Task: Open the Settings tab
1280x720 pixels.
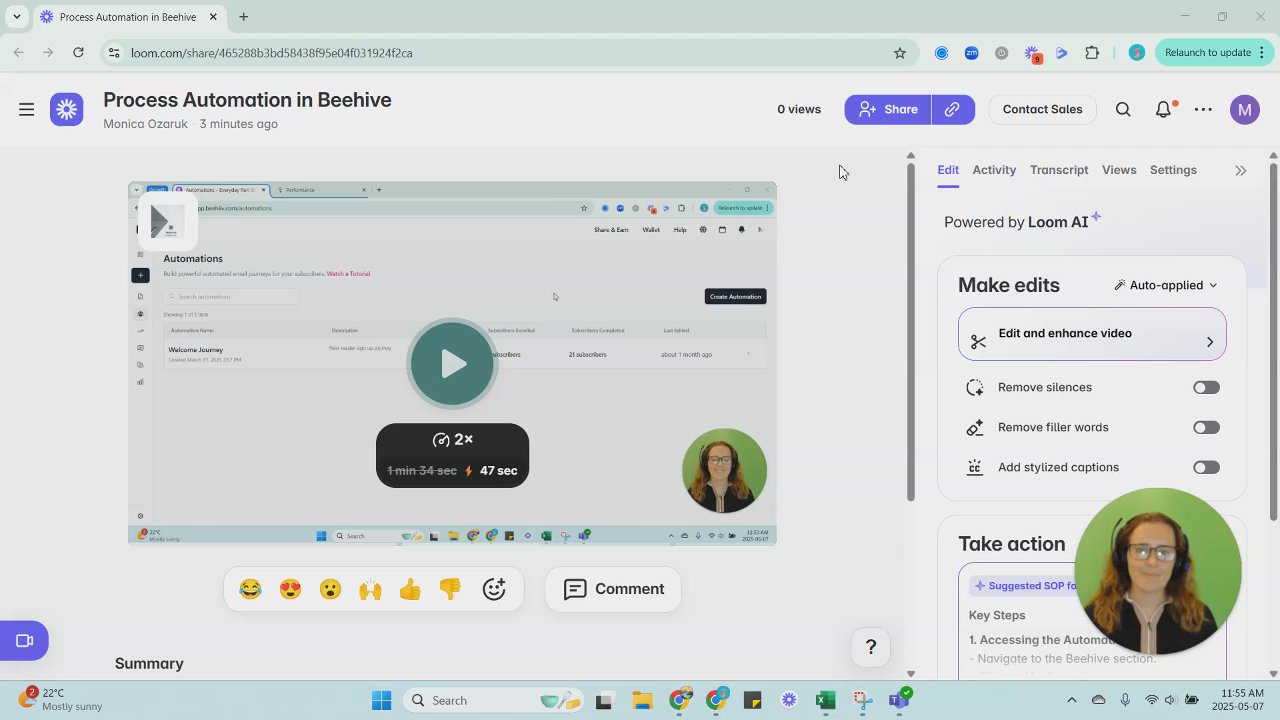Action: (1173, 170)
